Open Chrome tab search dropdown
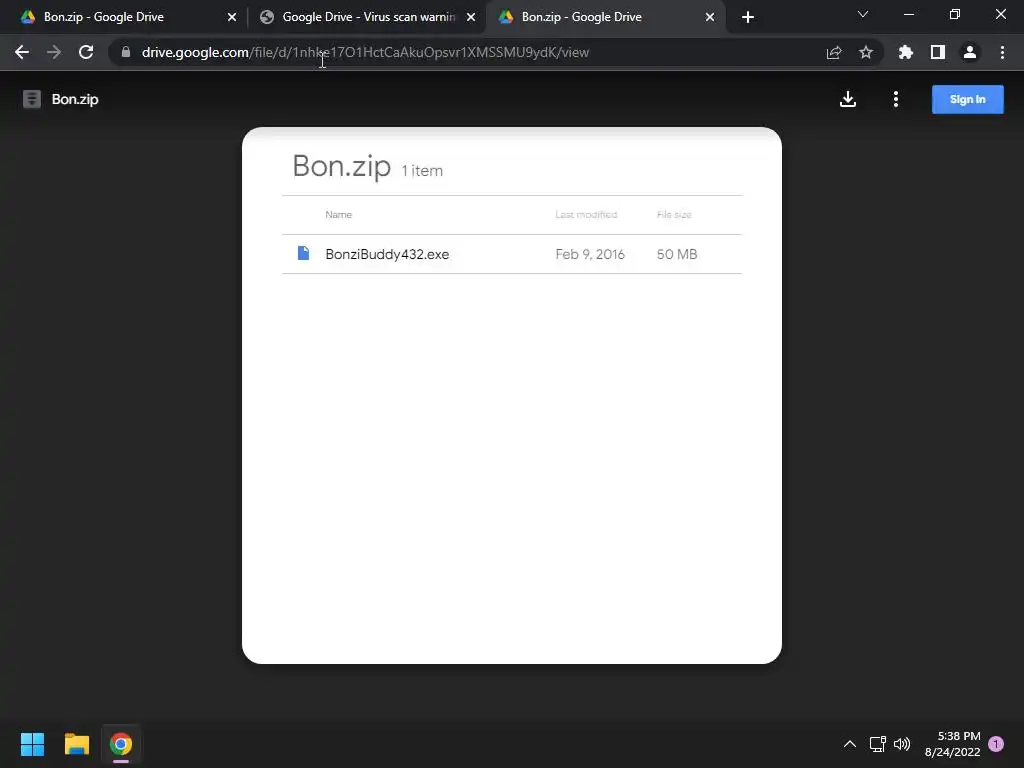Image resolution: width=1024 pixels, height=768 pixels. point(863,14)
